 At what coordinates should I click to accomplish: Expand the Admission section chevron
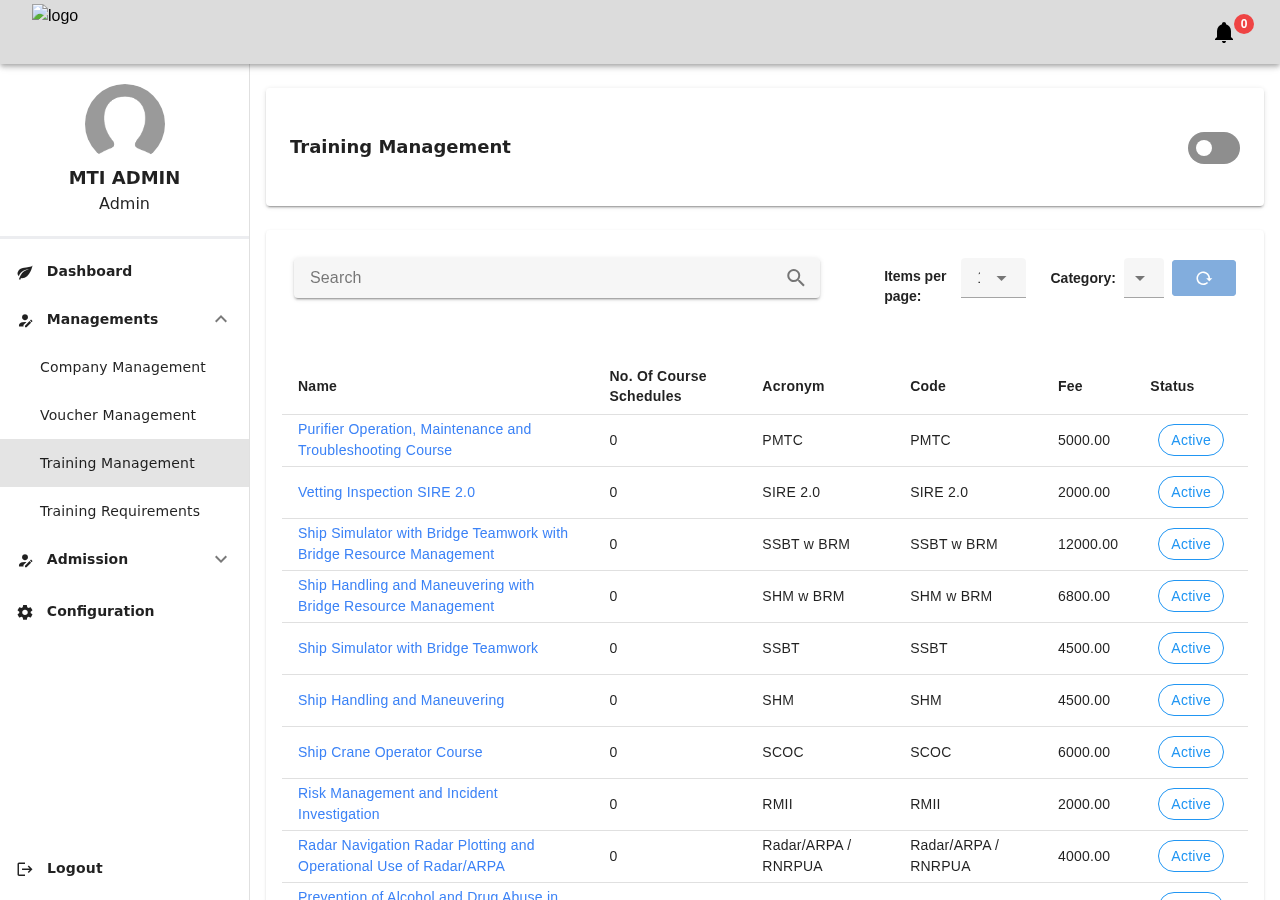pos(221,559)
